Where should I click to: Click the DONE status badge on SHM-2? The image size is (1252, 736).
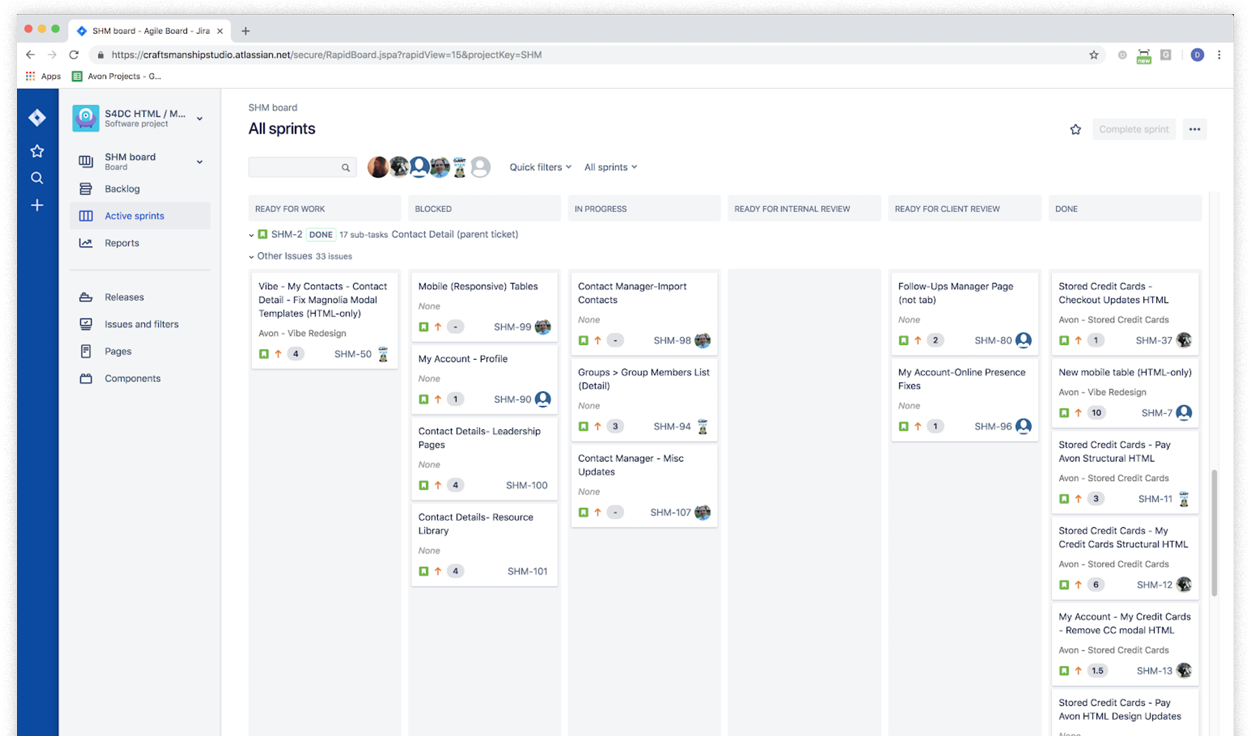coord(321,235)
